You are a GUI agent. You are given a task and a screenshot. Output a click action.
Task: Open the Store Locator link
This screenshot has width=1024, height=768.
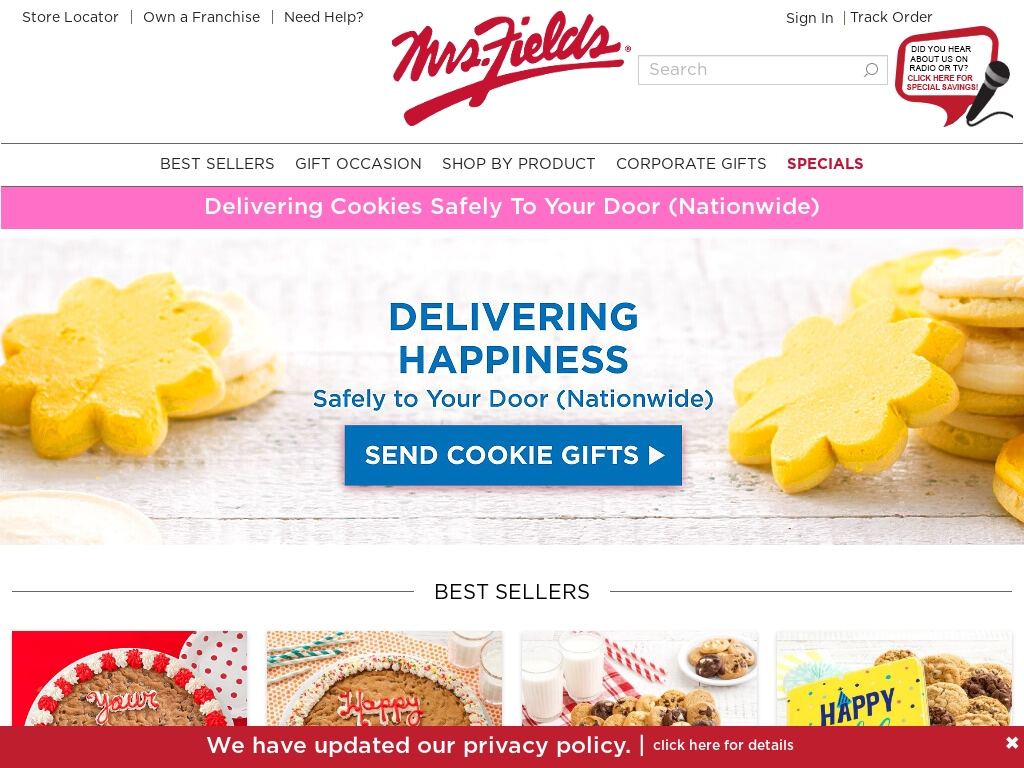pyautogui.click(x=71, y=17)
